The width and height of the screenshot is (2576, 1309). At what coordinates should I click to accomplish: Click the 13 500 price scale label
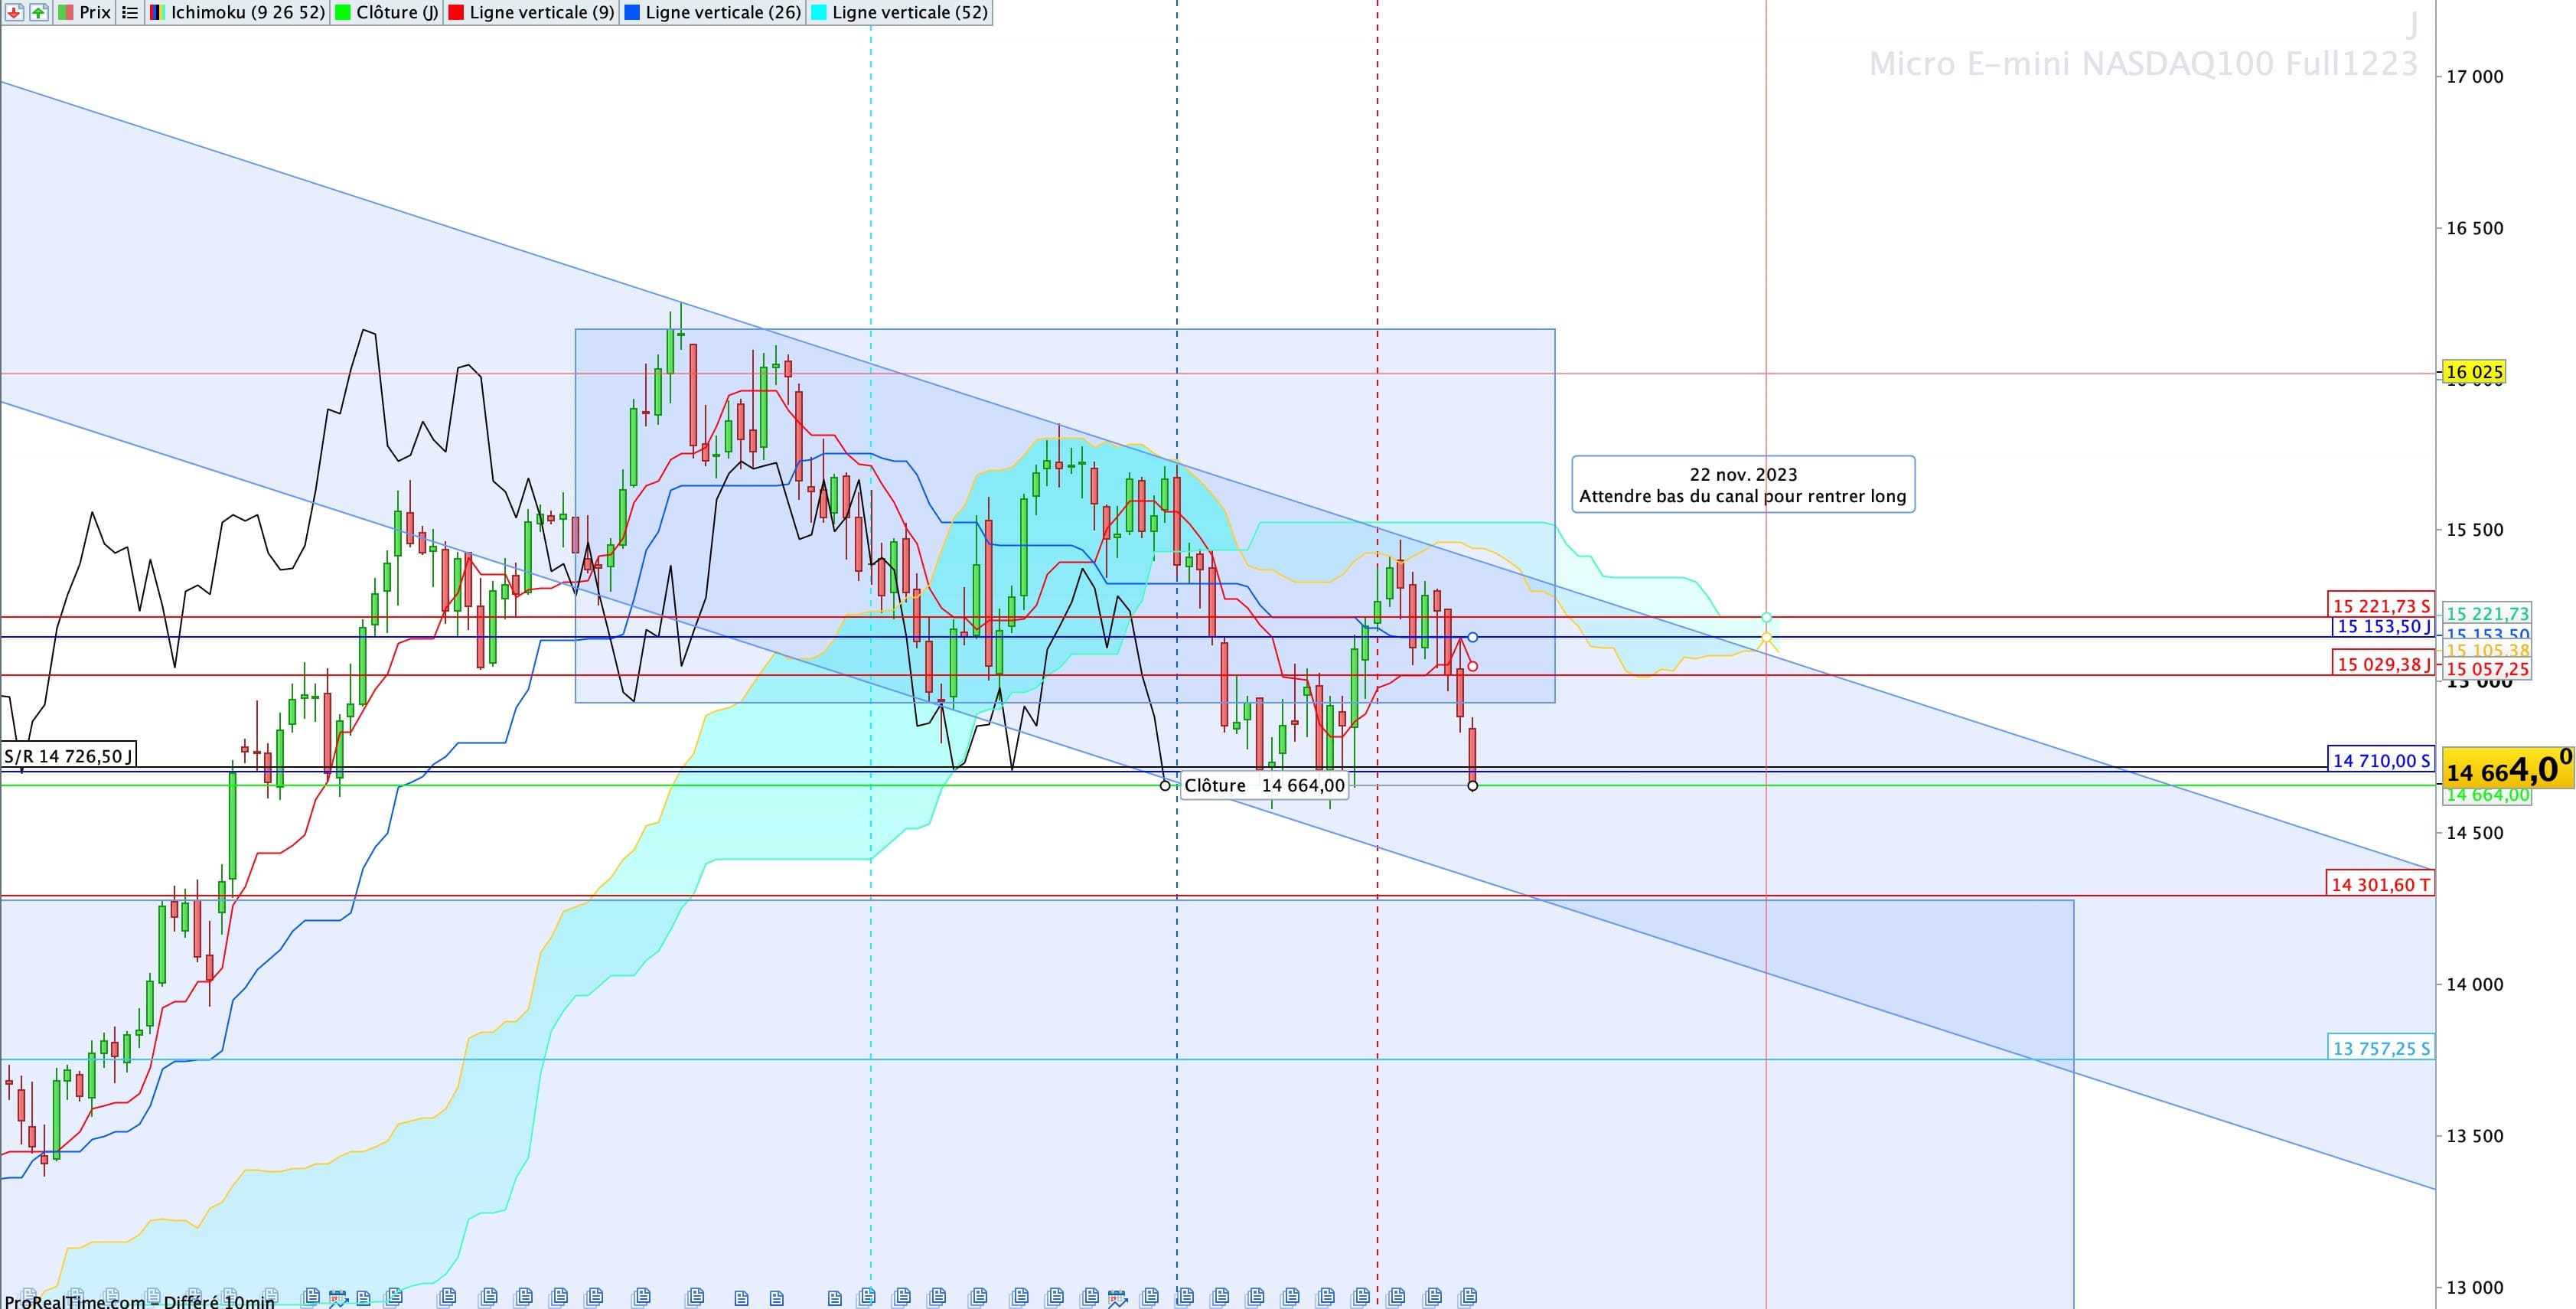[2475, 1136]
